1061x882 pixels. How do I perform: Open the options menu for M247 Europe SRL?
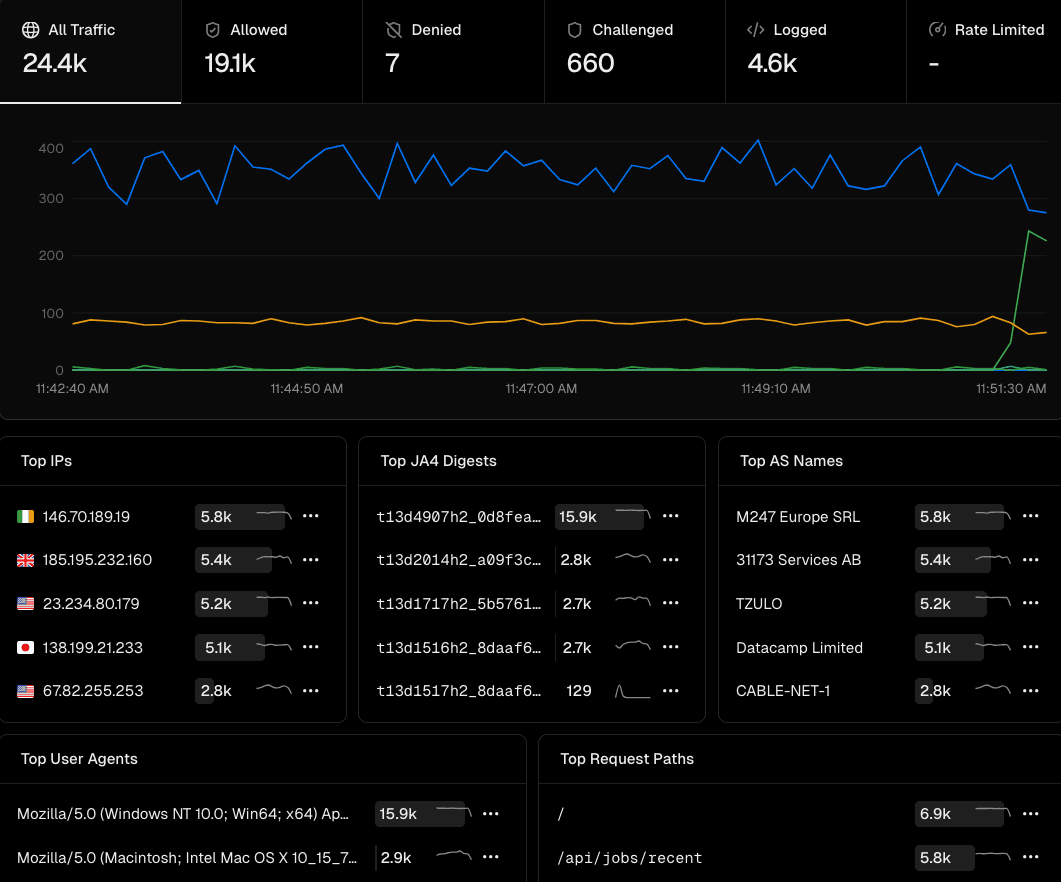(x=1031, y=516)
